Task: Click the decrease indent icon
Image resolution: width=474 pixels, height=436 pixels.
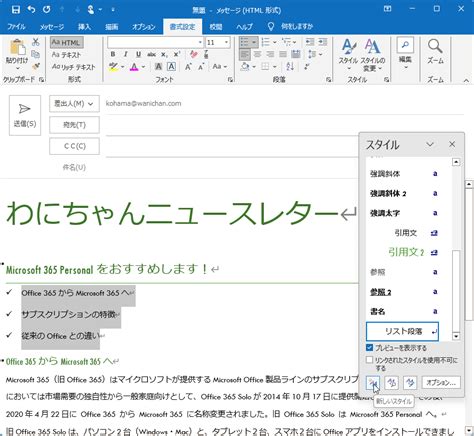Action: 310,42
